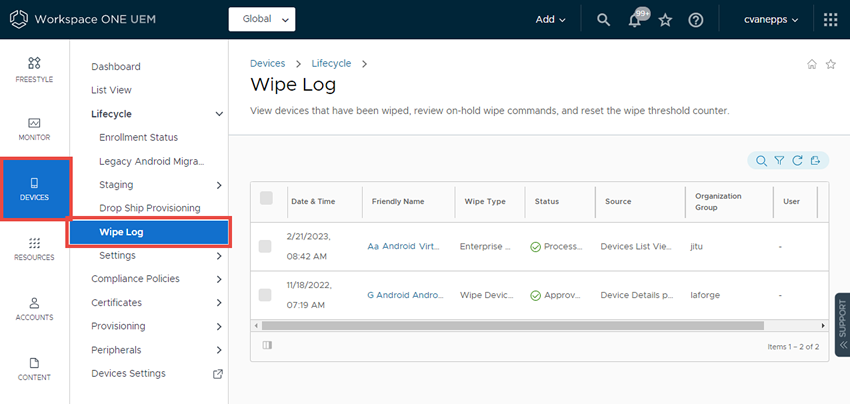Go to home page via house icon
The height and width of the screenshot is (404, 850).
812,64
